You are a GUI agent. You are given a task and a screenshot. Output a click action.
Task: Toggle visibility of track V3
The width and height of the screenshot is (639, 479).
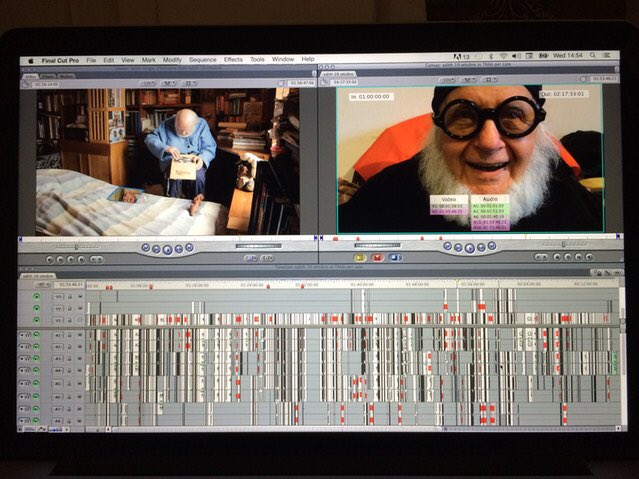(37, 297)
